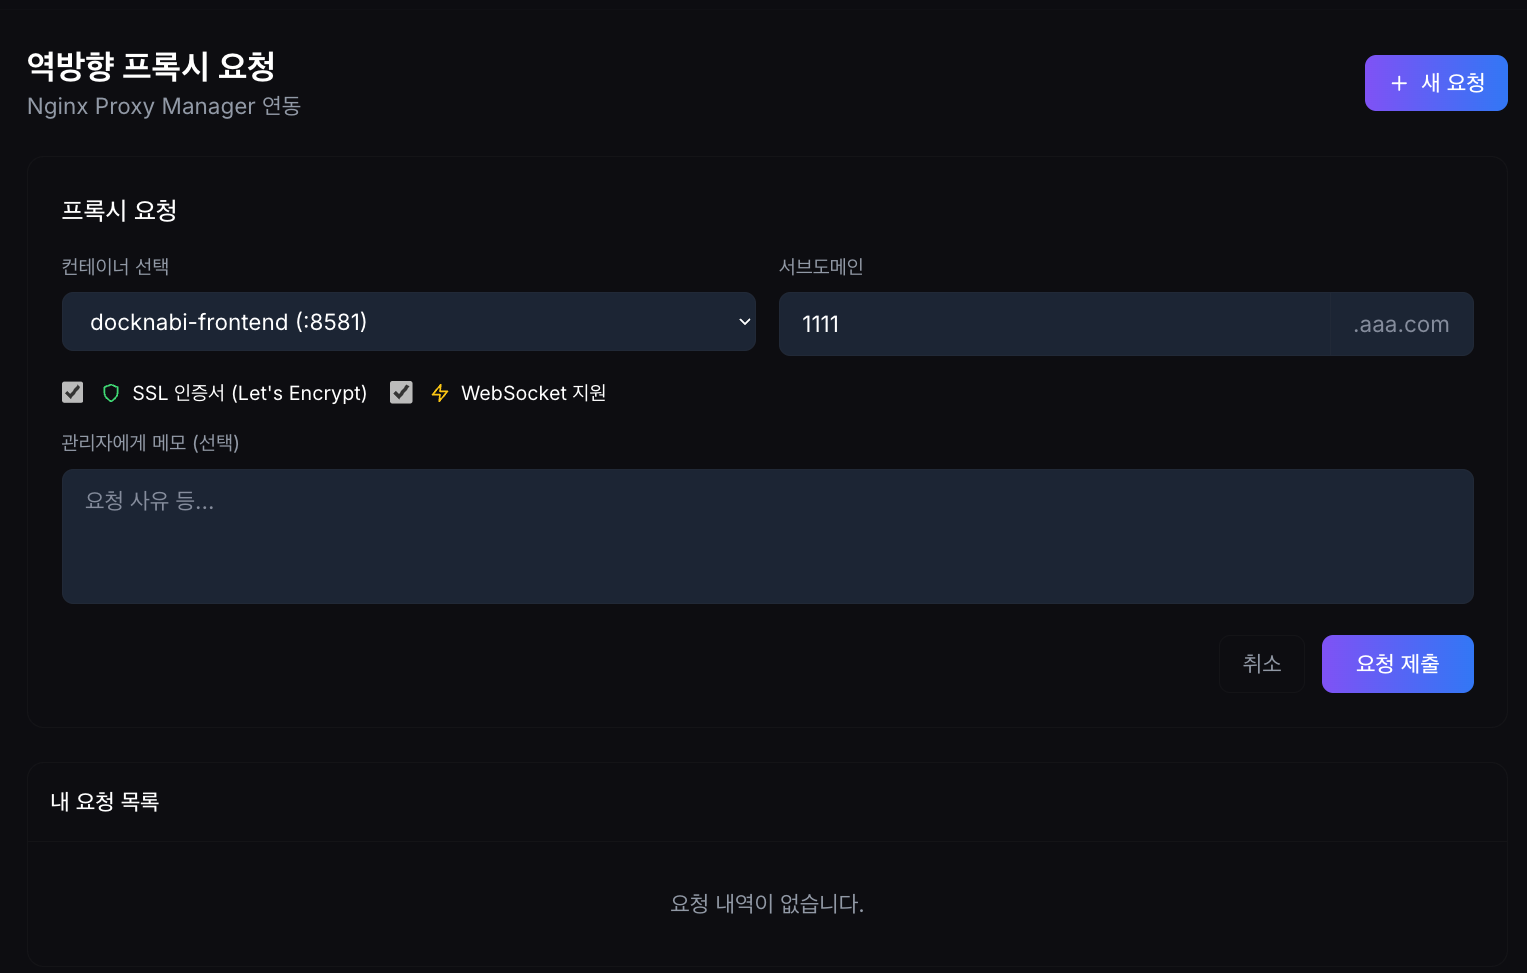Click the .aaa.com domain suffix label
The image size is (1527, 973).
(1400, 324)
